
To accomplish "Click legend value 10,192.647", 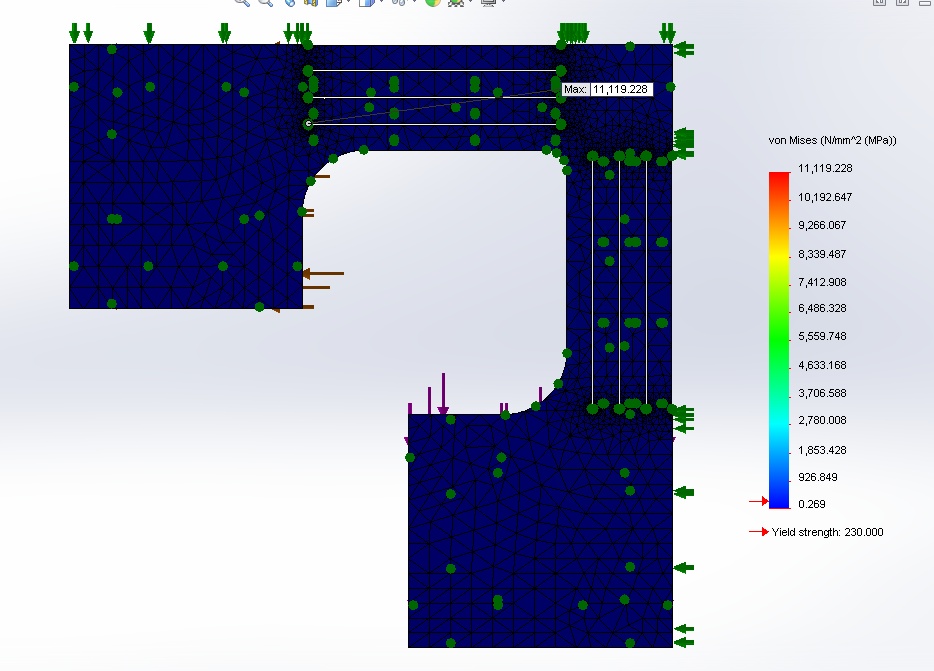I will (825, 197).
